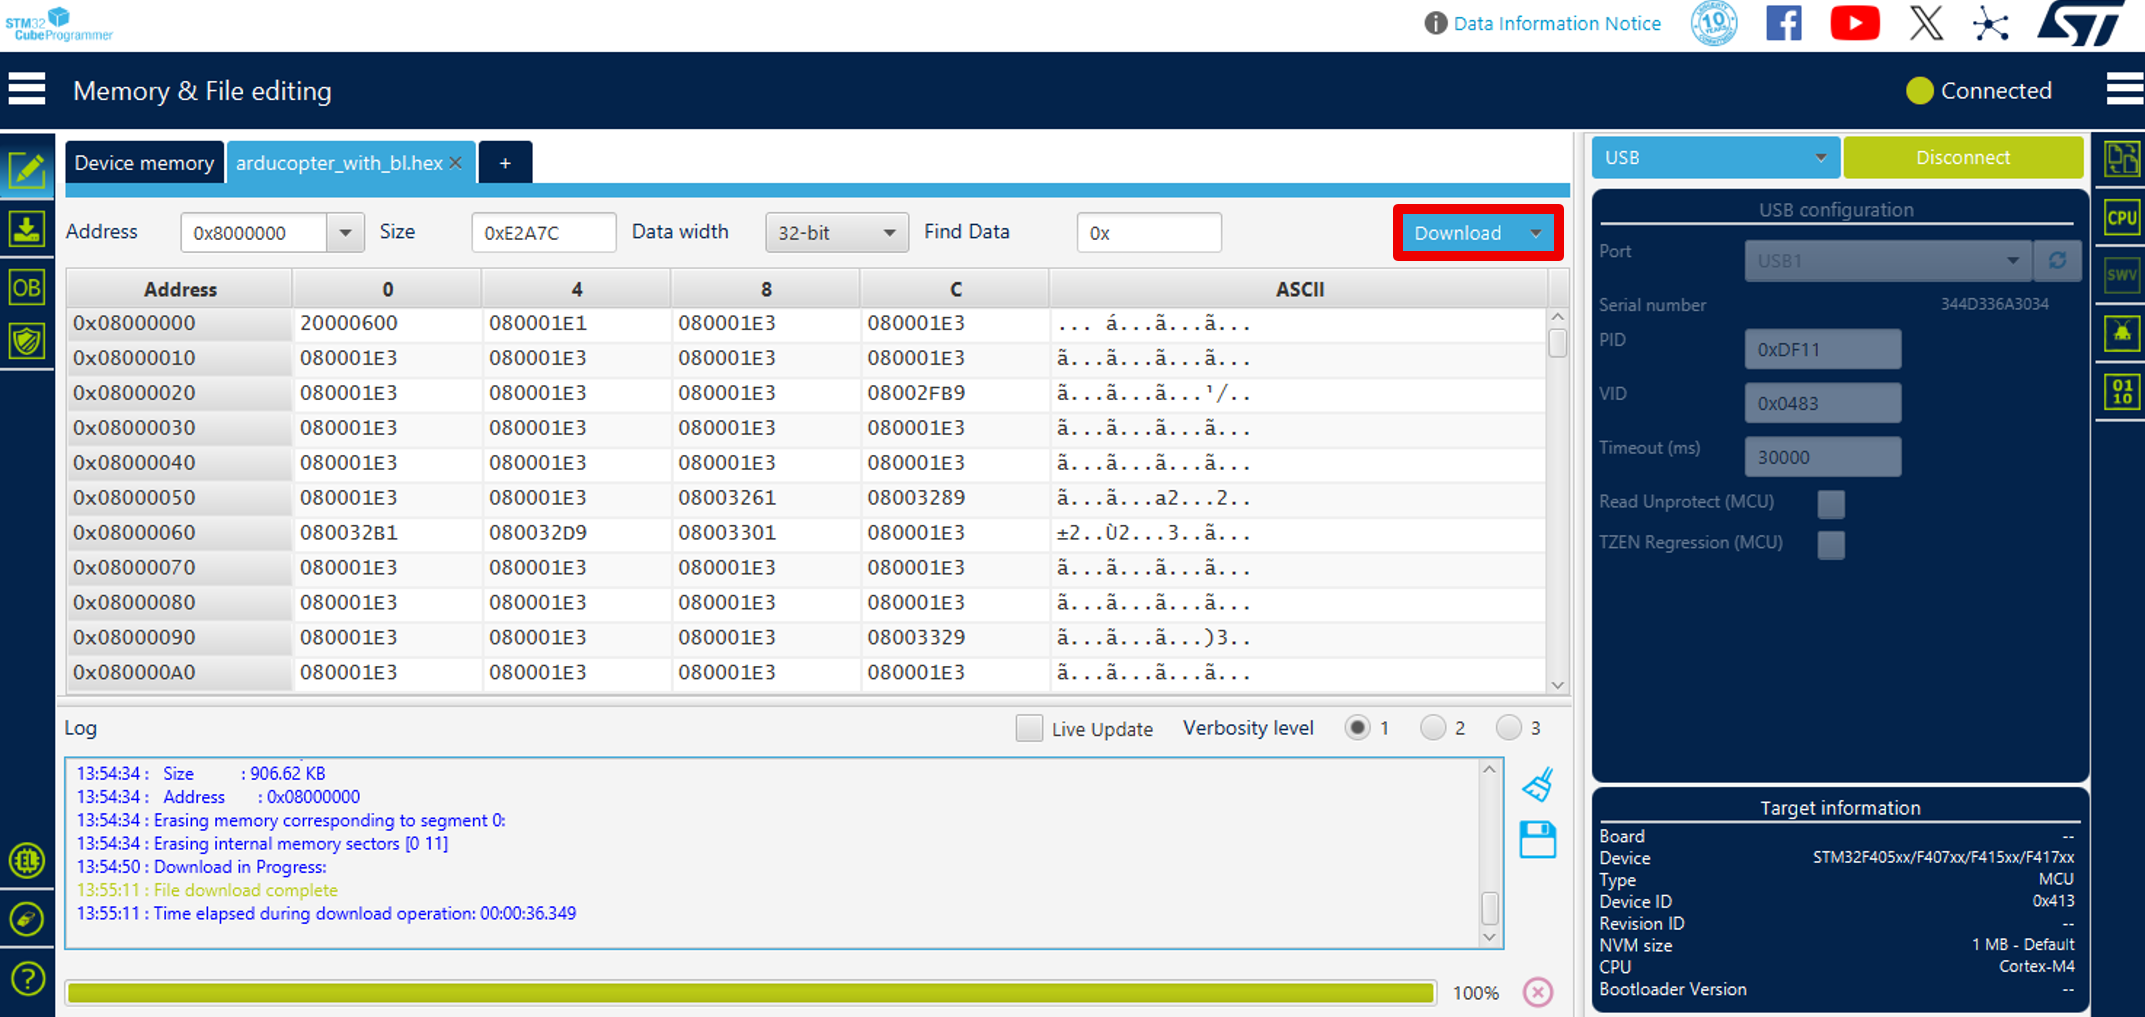Open the security shield icon in sidebar
Image resolution: width=2145 pixels, height=1017 pixels.
pyautogui.click(x=27, y=341)
